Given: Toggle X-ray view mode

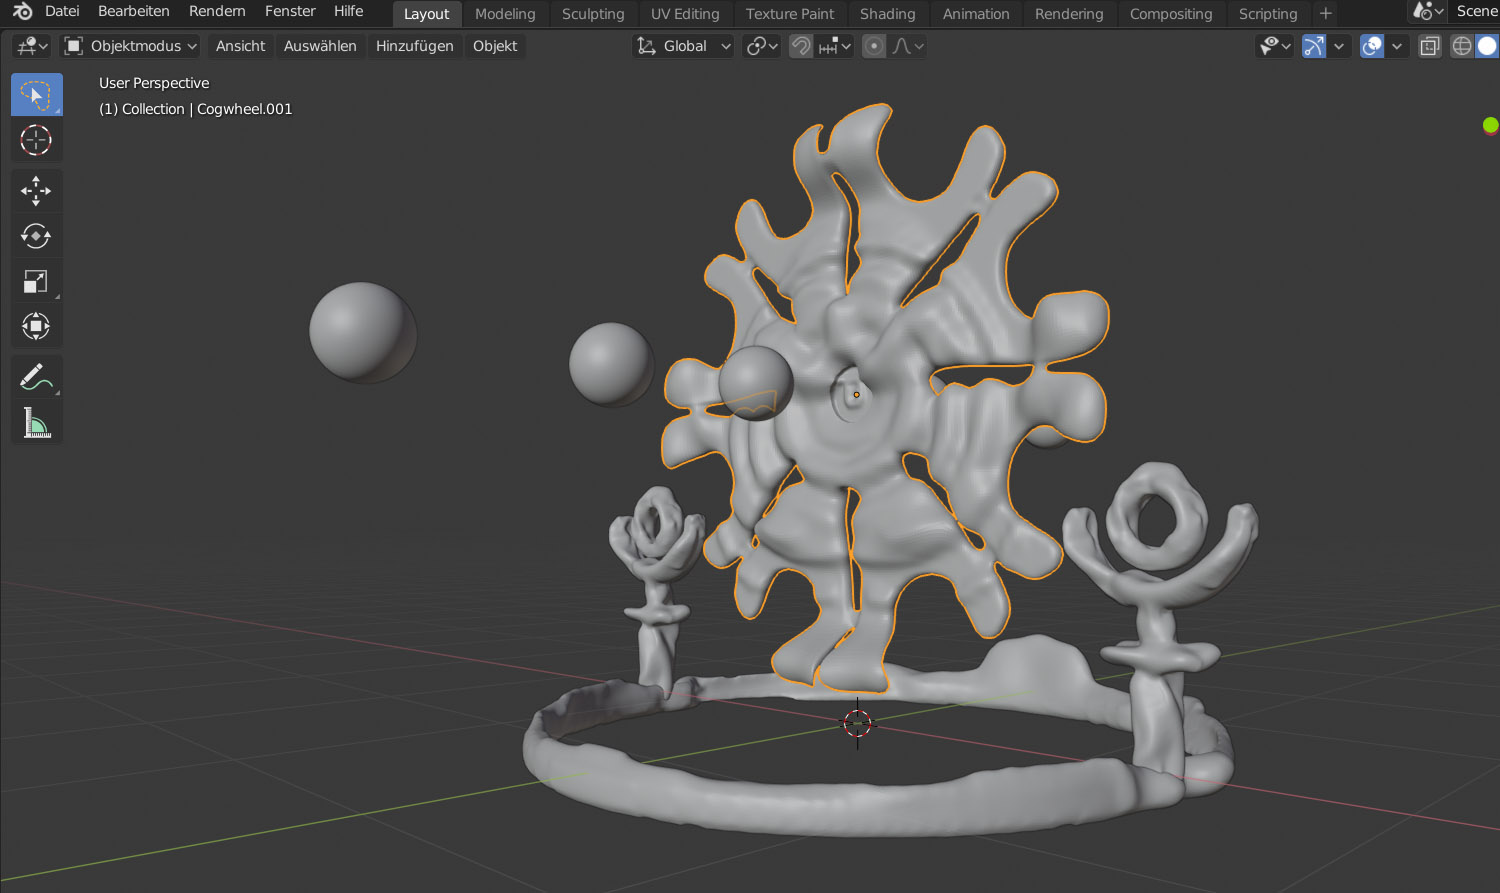Looking at the screenshot, I should 1430,46.
